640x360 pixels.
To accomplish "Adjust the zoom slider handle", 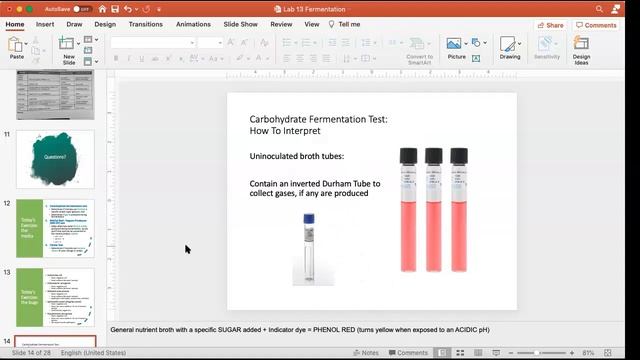I will pyautogui.click(x=537, y=353).
